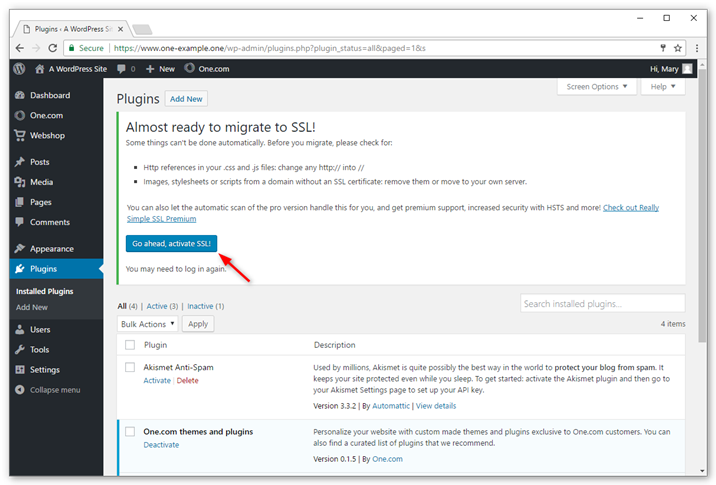
Task: Click the browser reload icon
Action: [x=53, y=48]
